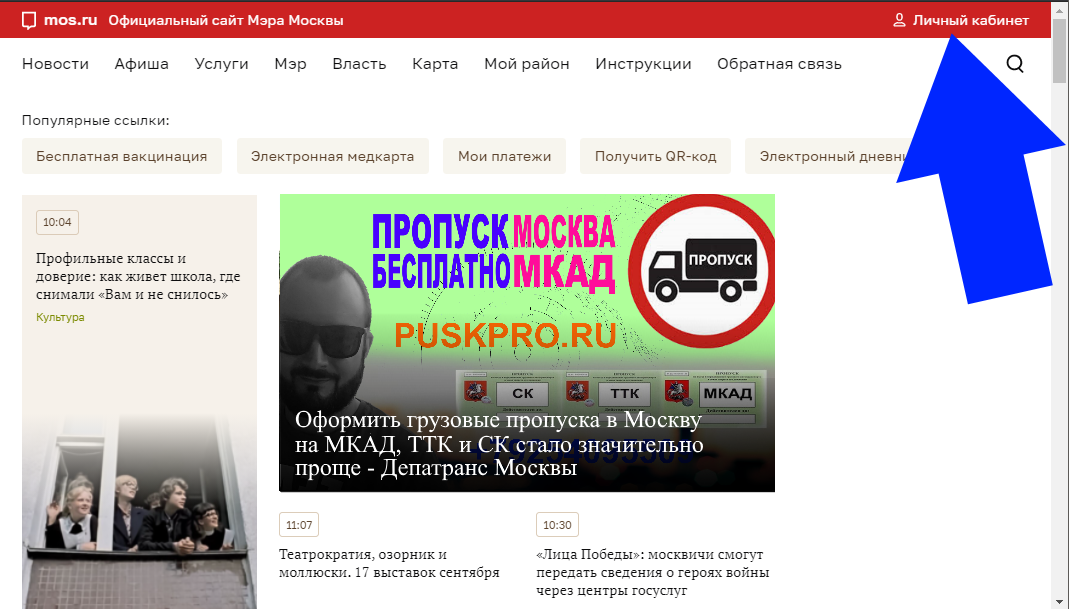Screen dimensions: 1069x609
Task: Click the vertical page scrollbar thumb
Action: 1059,50
